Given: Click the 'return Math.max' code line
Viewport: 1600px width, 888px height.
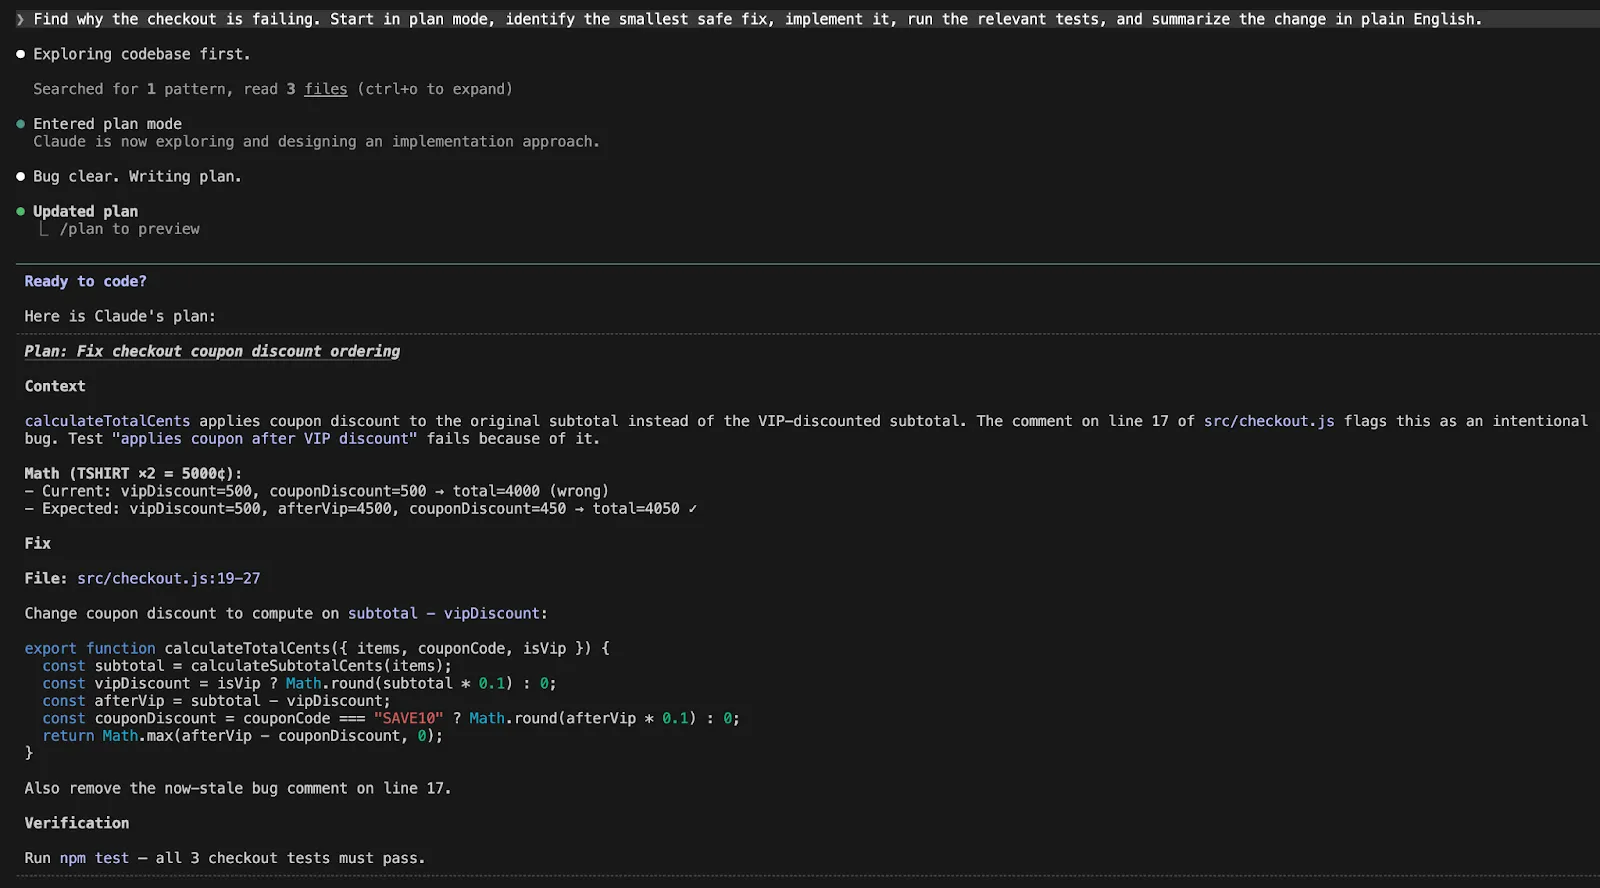Looking at the screenshot, I should click(242, 736).
